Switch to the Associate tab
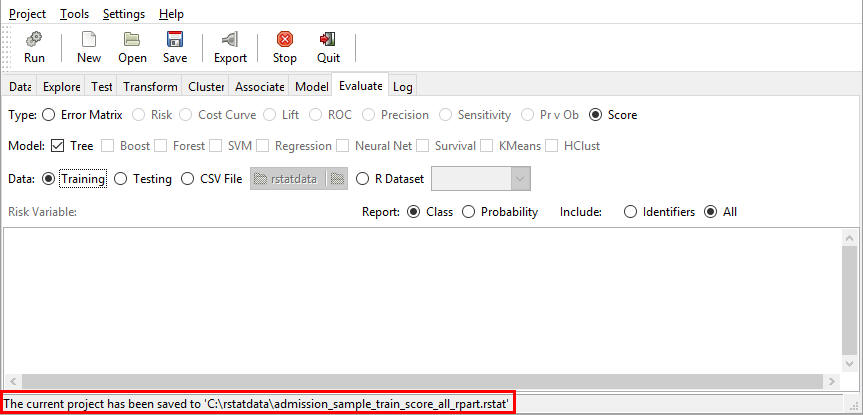Viewport: 863px width, 415px height. (x=259, y=86)
